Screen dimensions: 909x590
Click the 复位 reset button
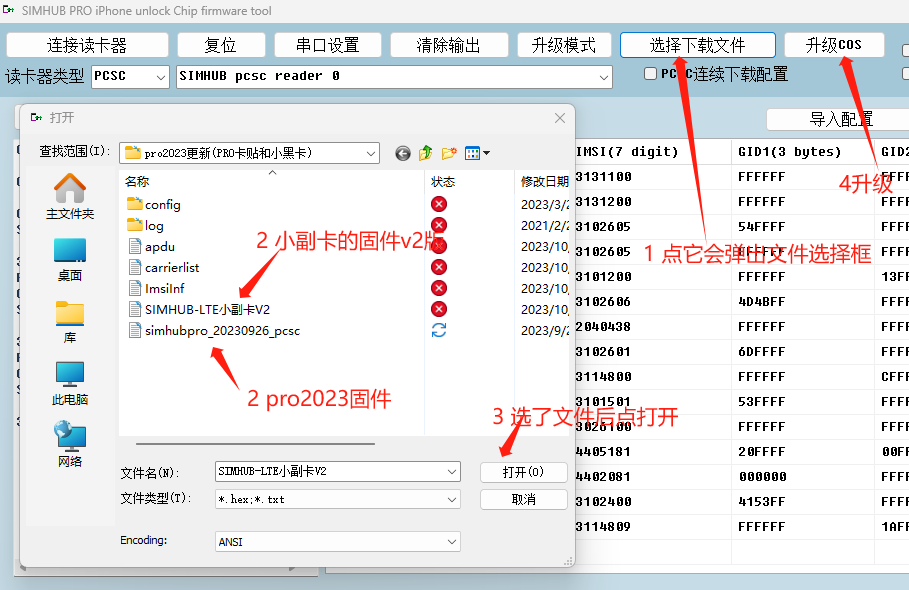coord(221,45)
